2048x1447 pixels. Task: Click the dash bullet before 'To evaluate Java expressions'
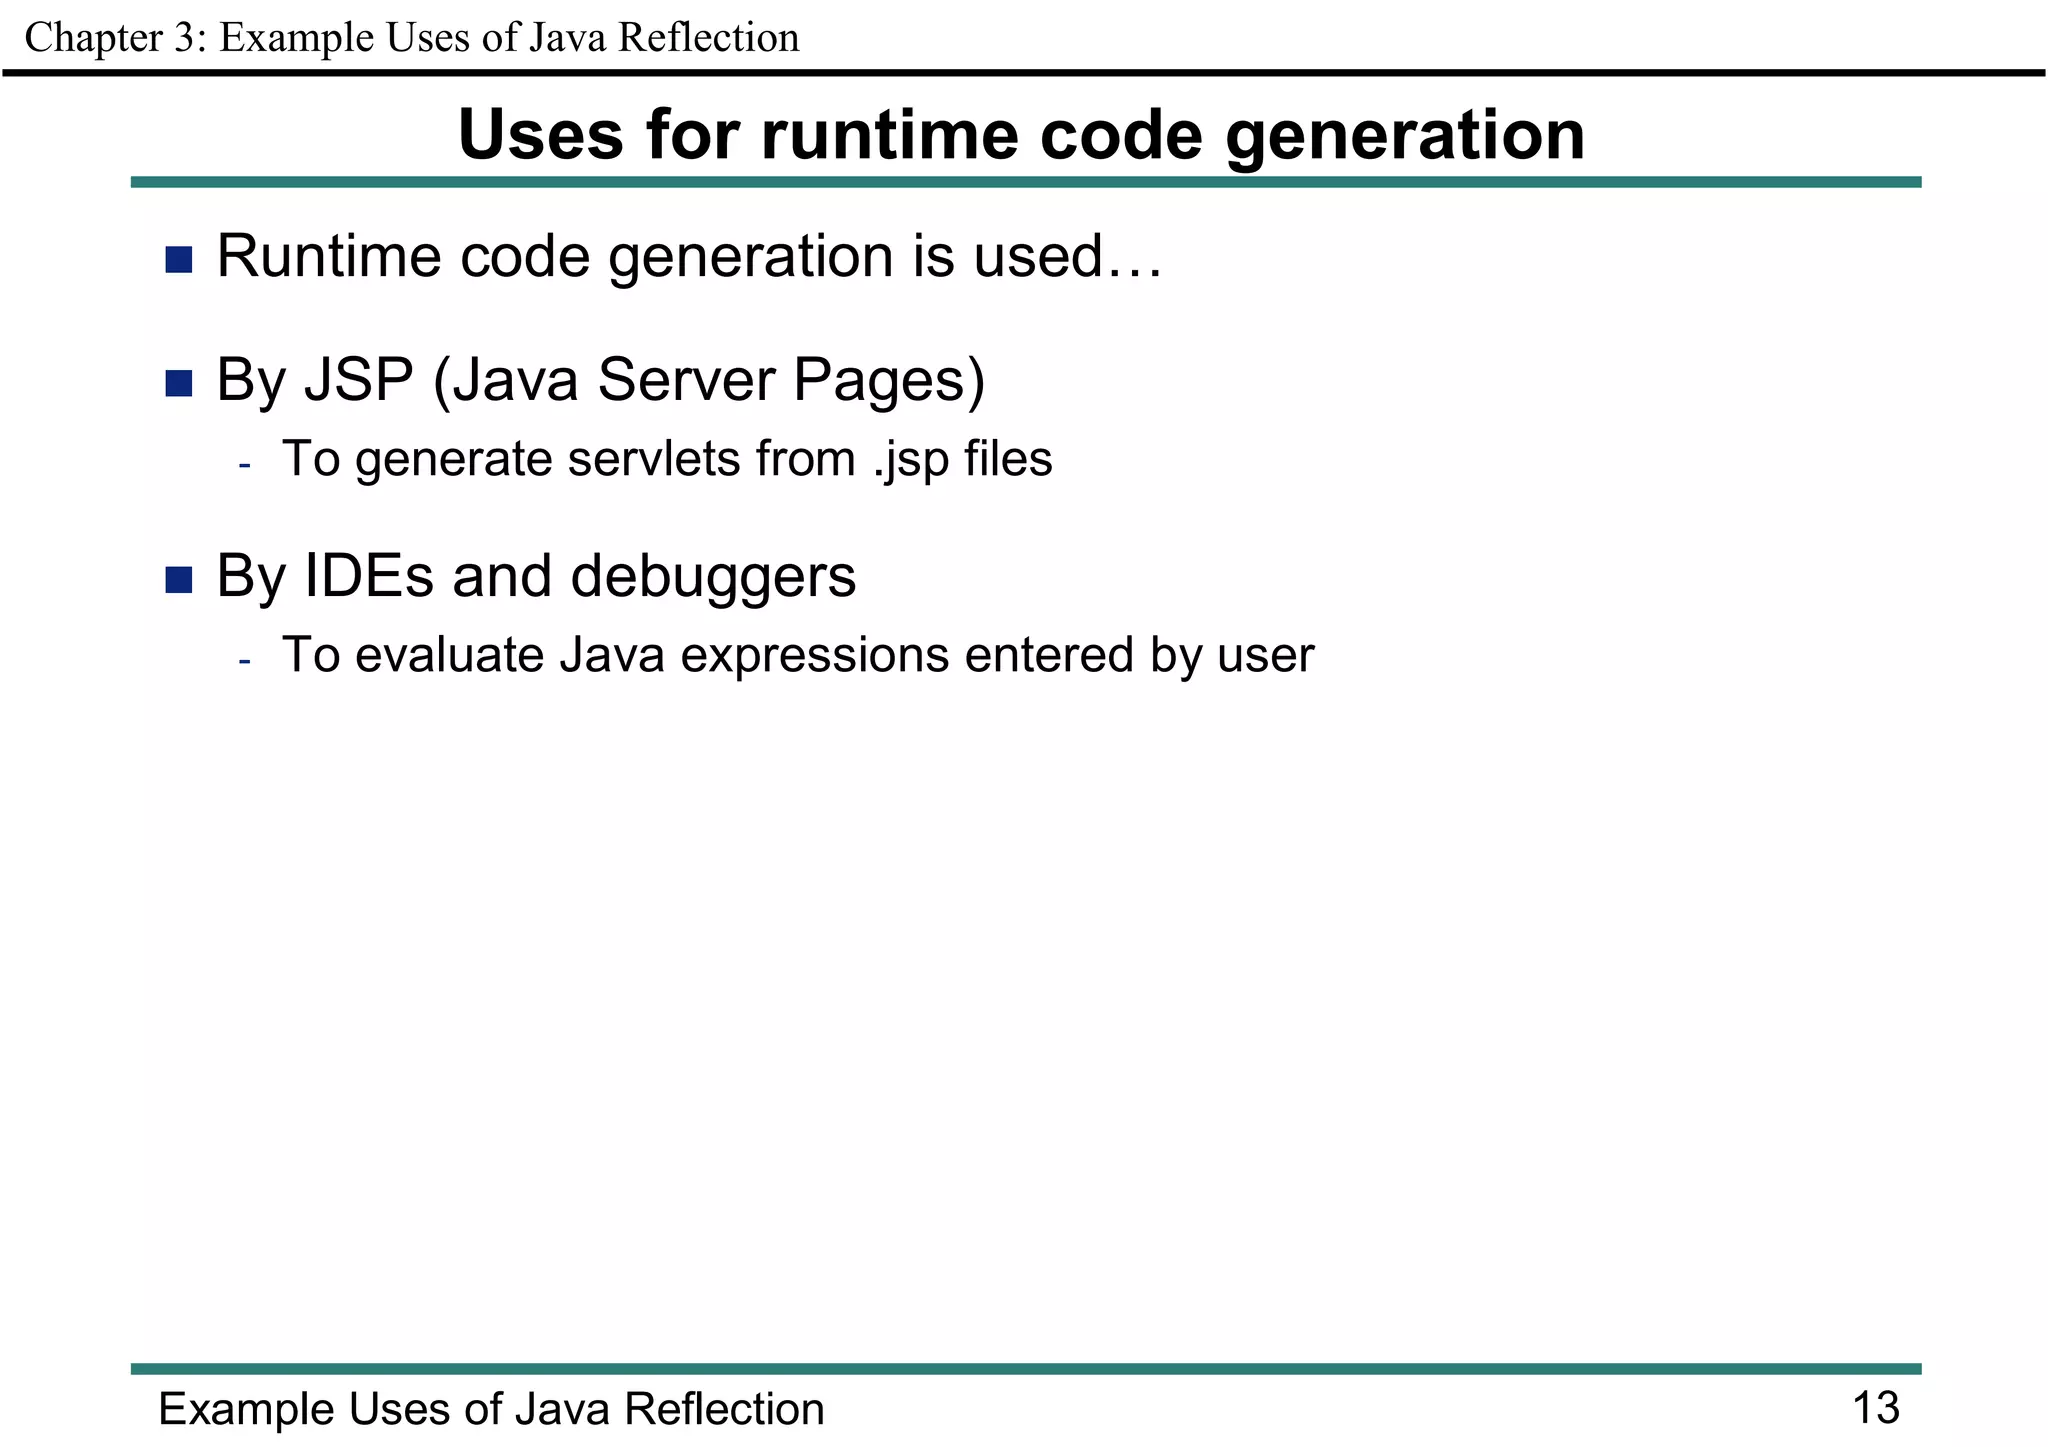click(x=244, y=662)
